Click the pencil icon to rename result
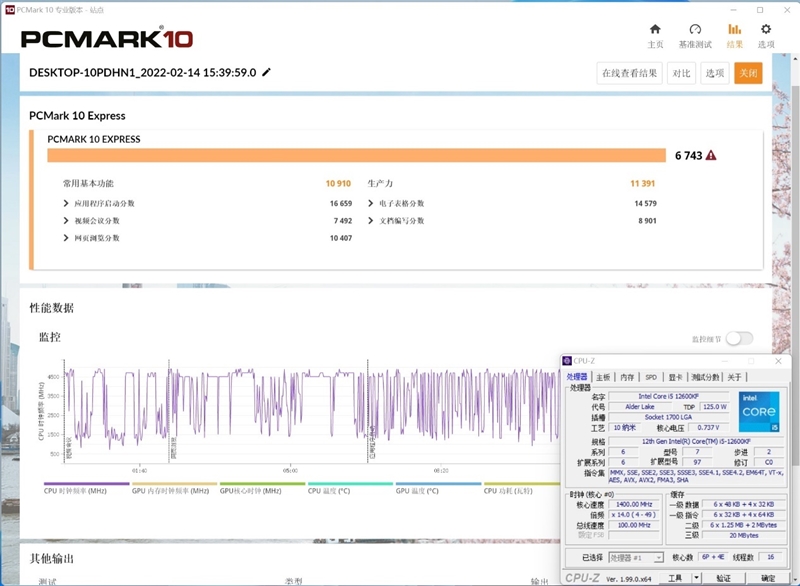This screenshot has height=586, width=800. click(x=266, y=72)
